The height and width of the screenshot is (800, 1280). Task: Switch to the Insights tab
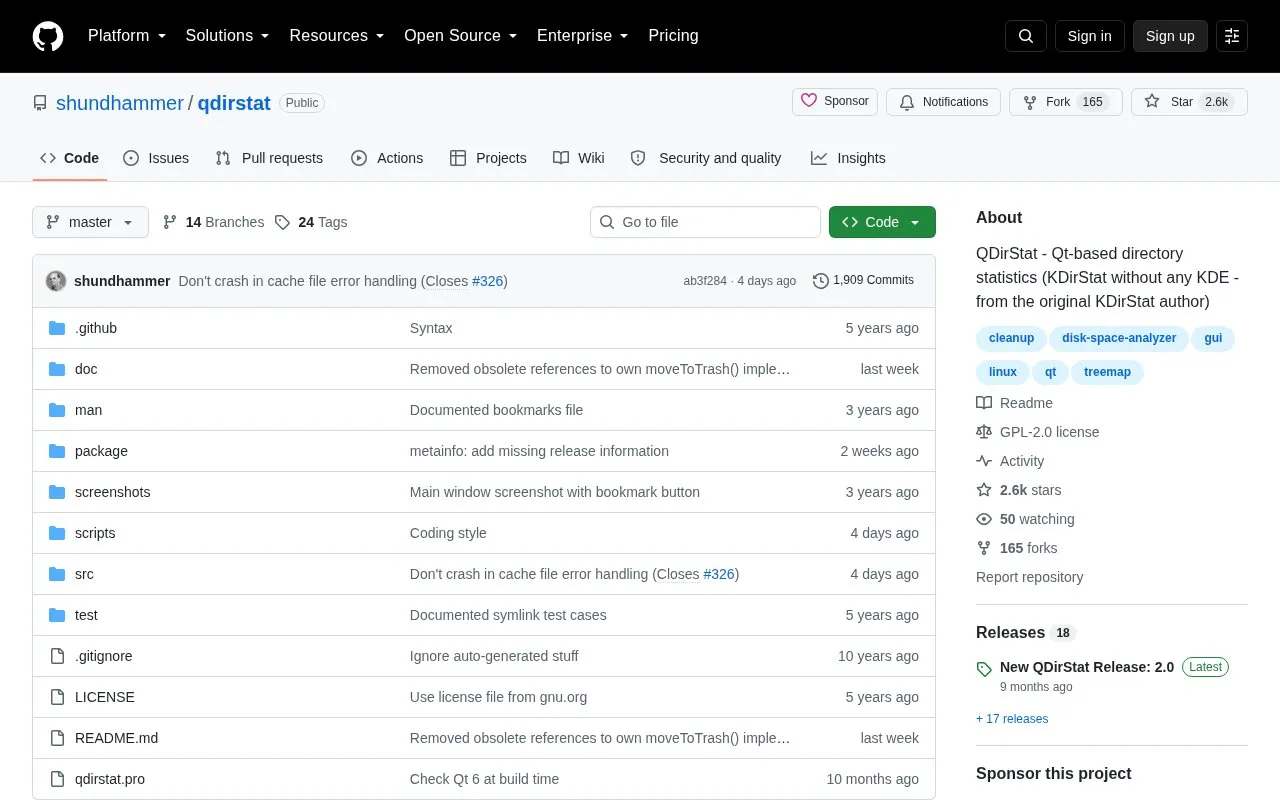848,158
